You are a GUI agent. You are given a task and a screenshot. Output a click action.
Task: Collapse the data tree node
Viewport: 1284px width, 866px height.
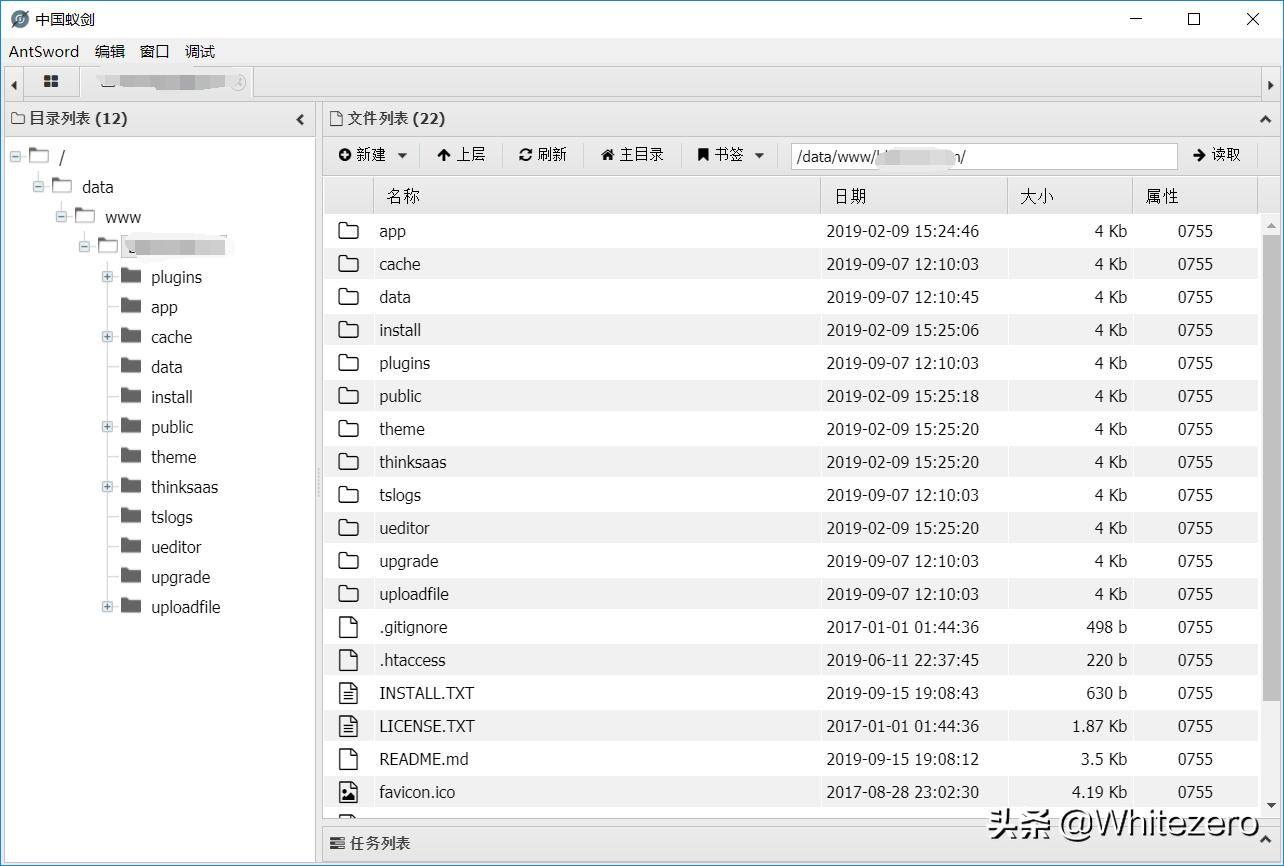point(38,187)
